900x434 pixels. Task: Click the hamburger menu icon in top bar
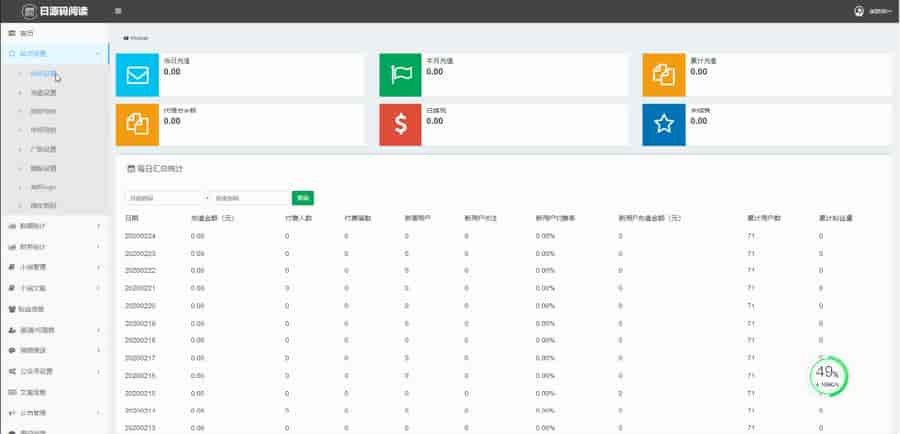[119, 11]
